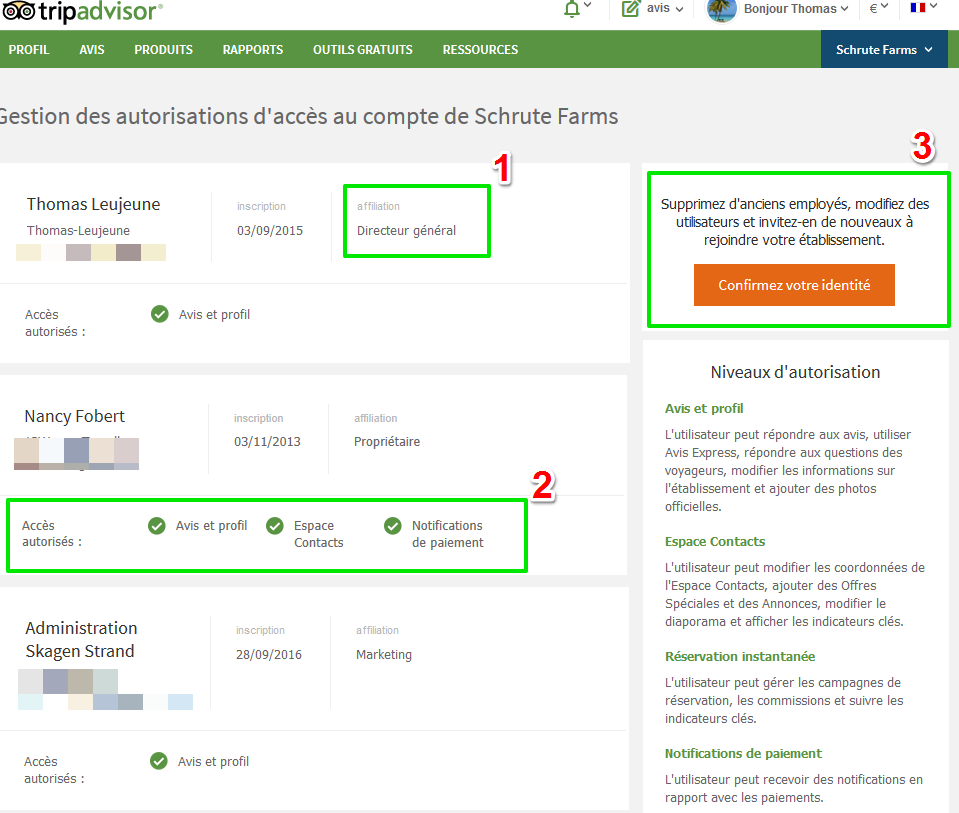Open the PRODUITS menu

pyautogui.click(x=163, y=50)
